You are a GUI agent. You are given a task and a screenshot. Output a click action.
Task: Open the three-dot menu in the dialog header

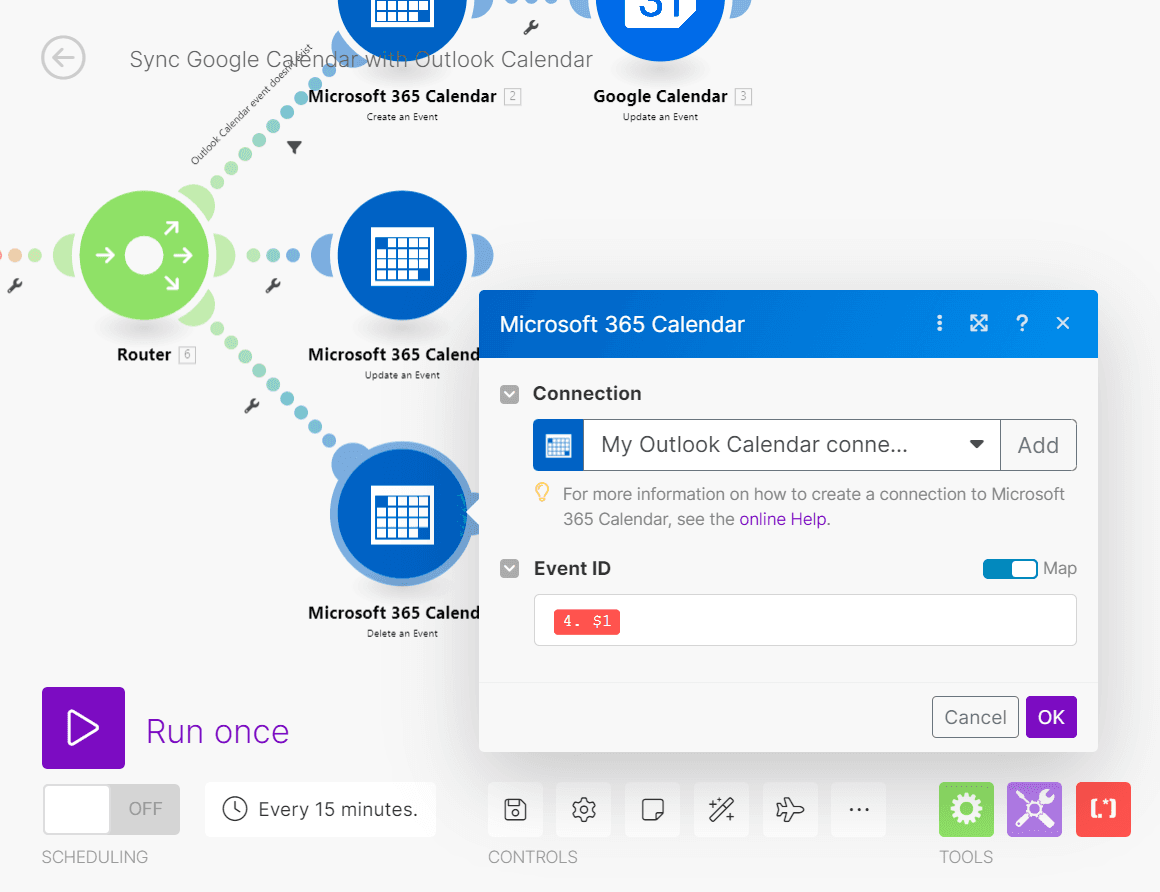(939, 323)
